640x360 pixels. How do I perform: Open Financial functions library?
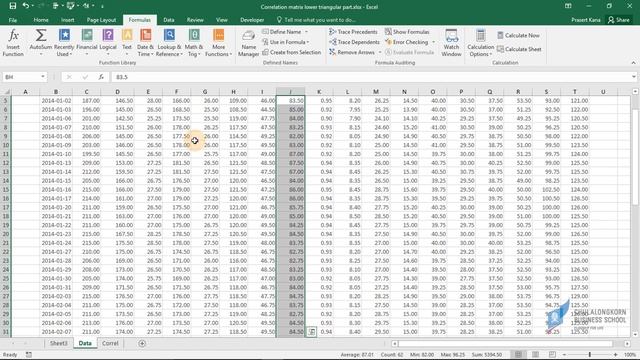tap(87, 42)
